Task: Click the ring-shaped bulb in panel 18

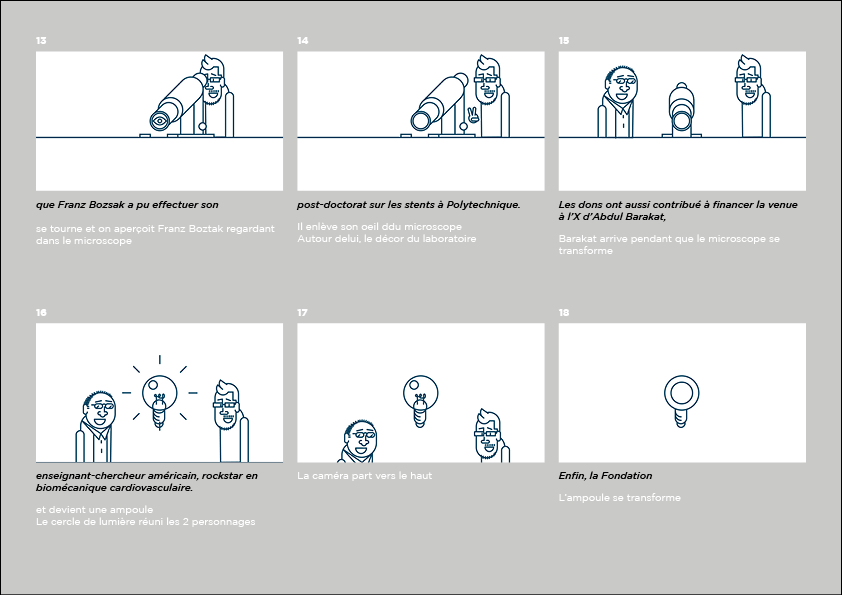Action: coord(681,401)
